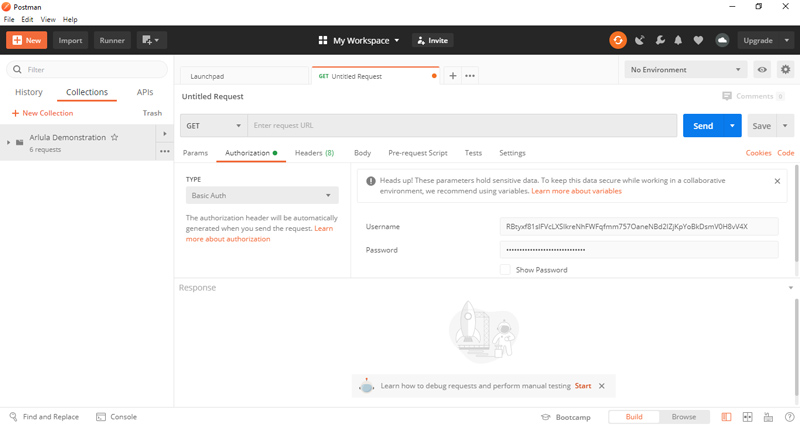Open the Headers (8) tab
The width and height of the screenshot is (800, 426).
[314, 153]
